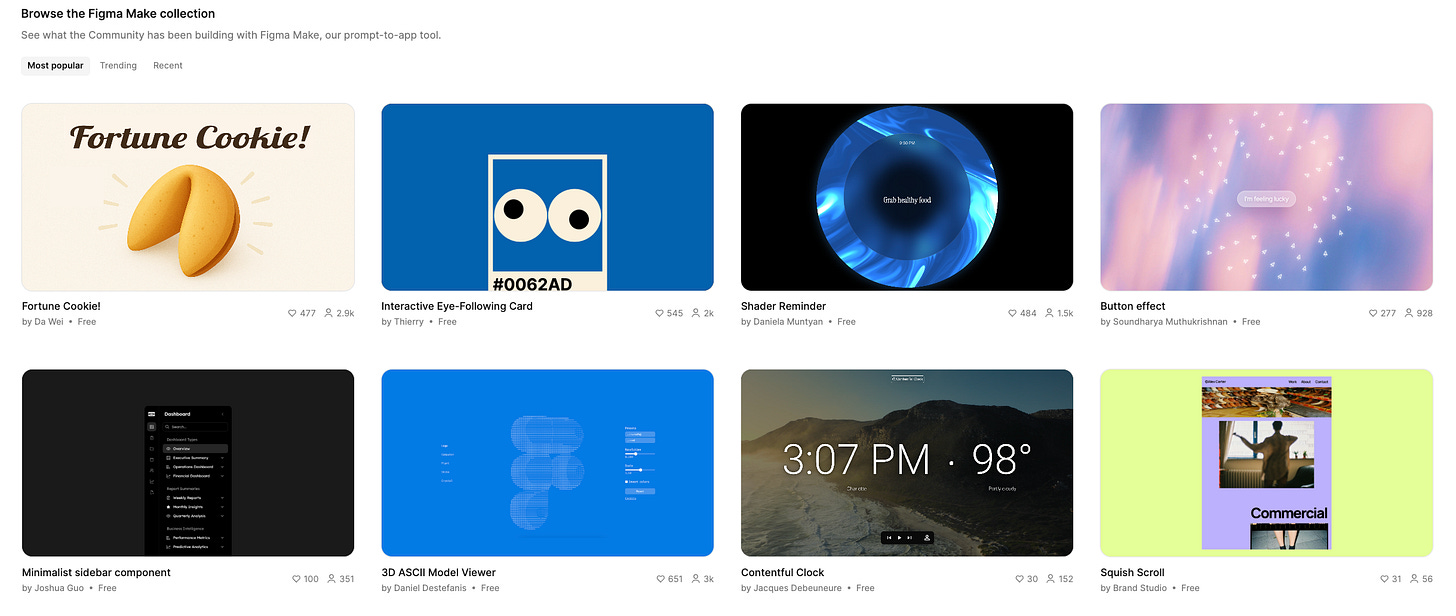Open the Button effect thumbnail
This screenshot has width=1456, height=616.
point(1266,197)
